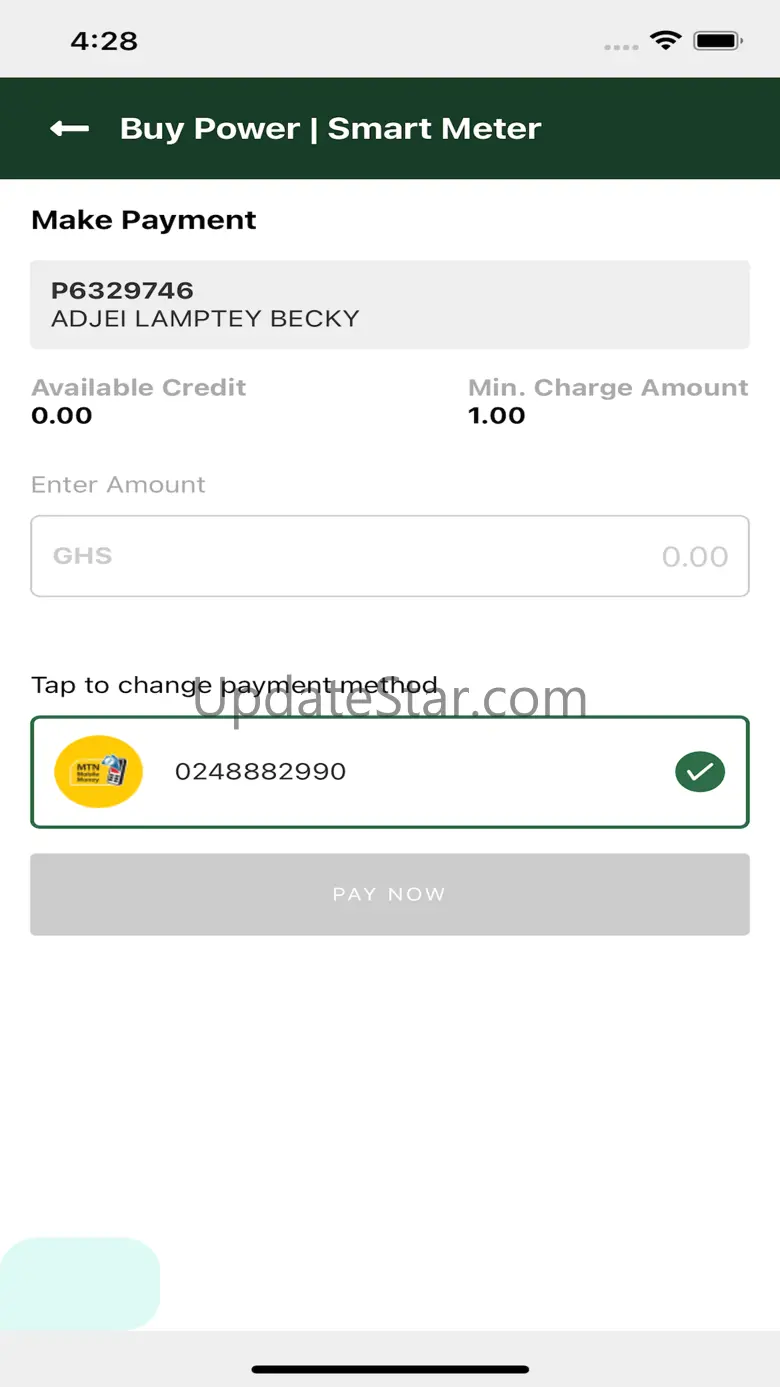Tap the Make Payment heading
Viewport: 780px width, 1387px height.
(x=144, y=220)
